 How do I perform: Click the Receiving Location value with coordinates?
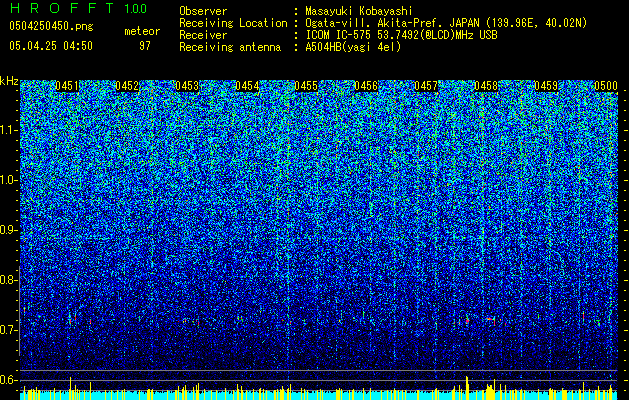coord(445,23)
